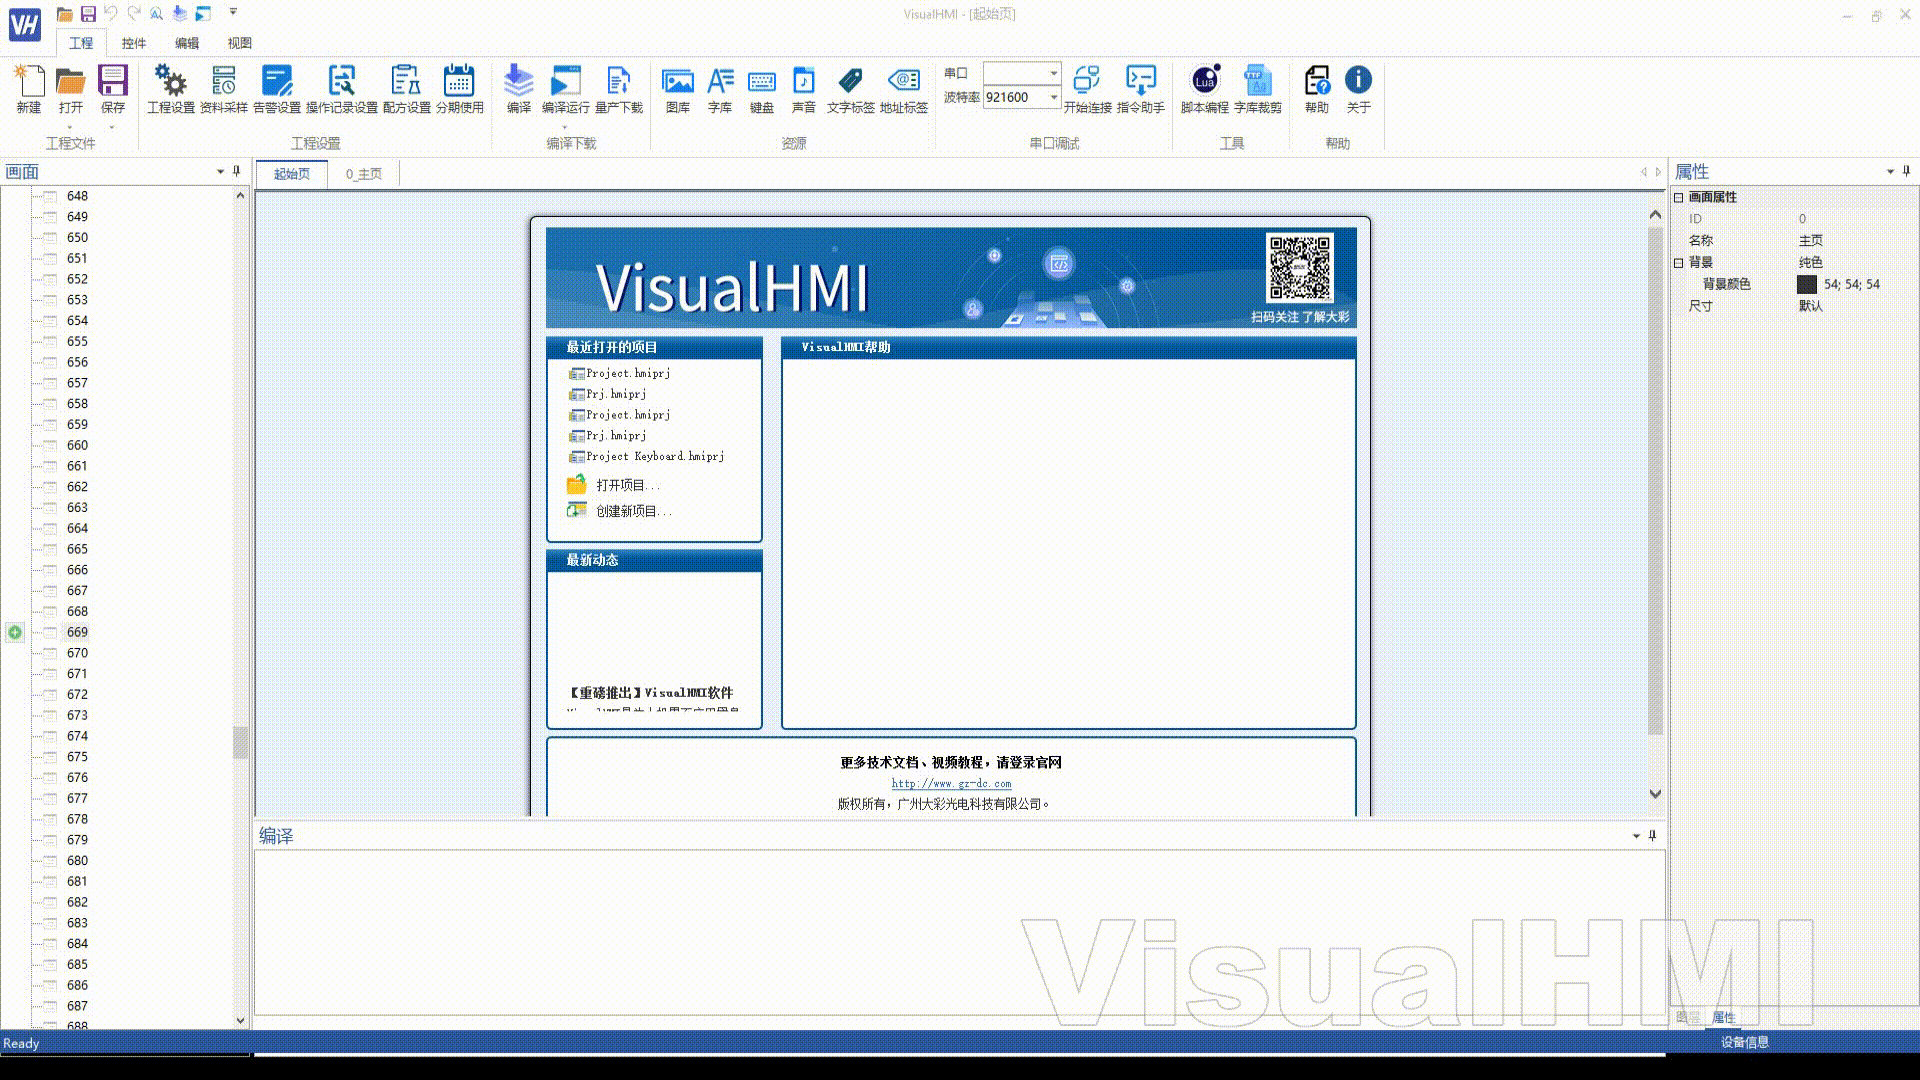The height and width of the screenshot is (1080, 1920).
Task: Expand the 保存 button dropdown arrow
Action: [x=112, y=128]
